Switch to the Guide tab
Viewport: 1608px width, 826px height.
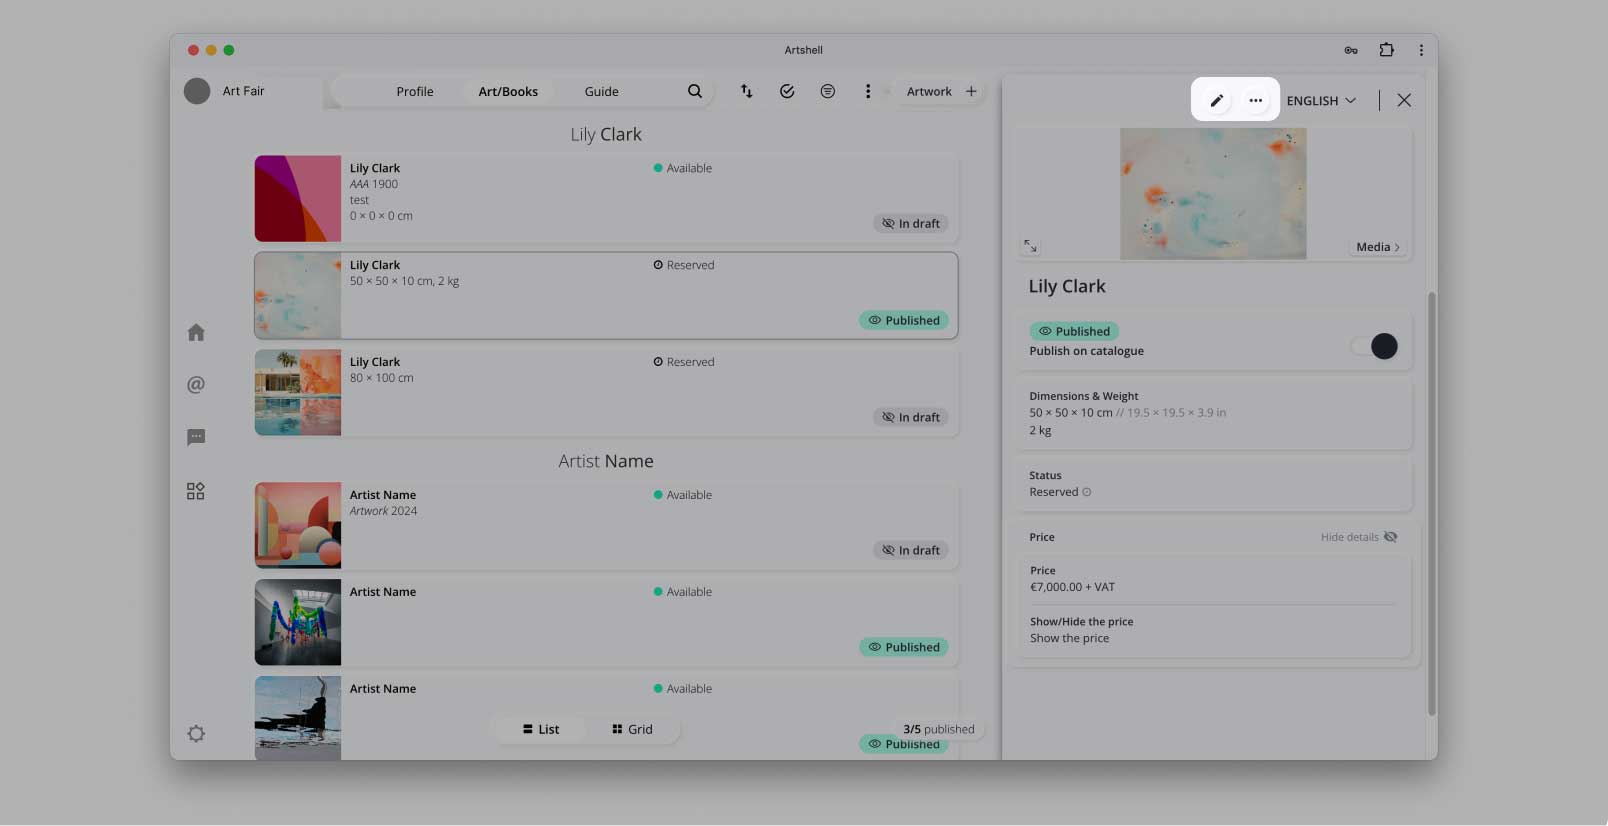[601, 91]
